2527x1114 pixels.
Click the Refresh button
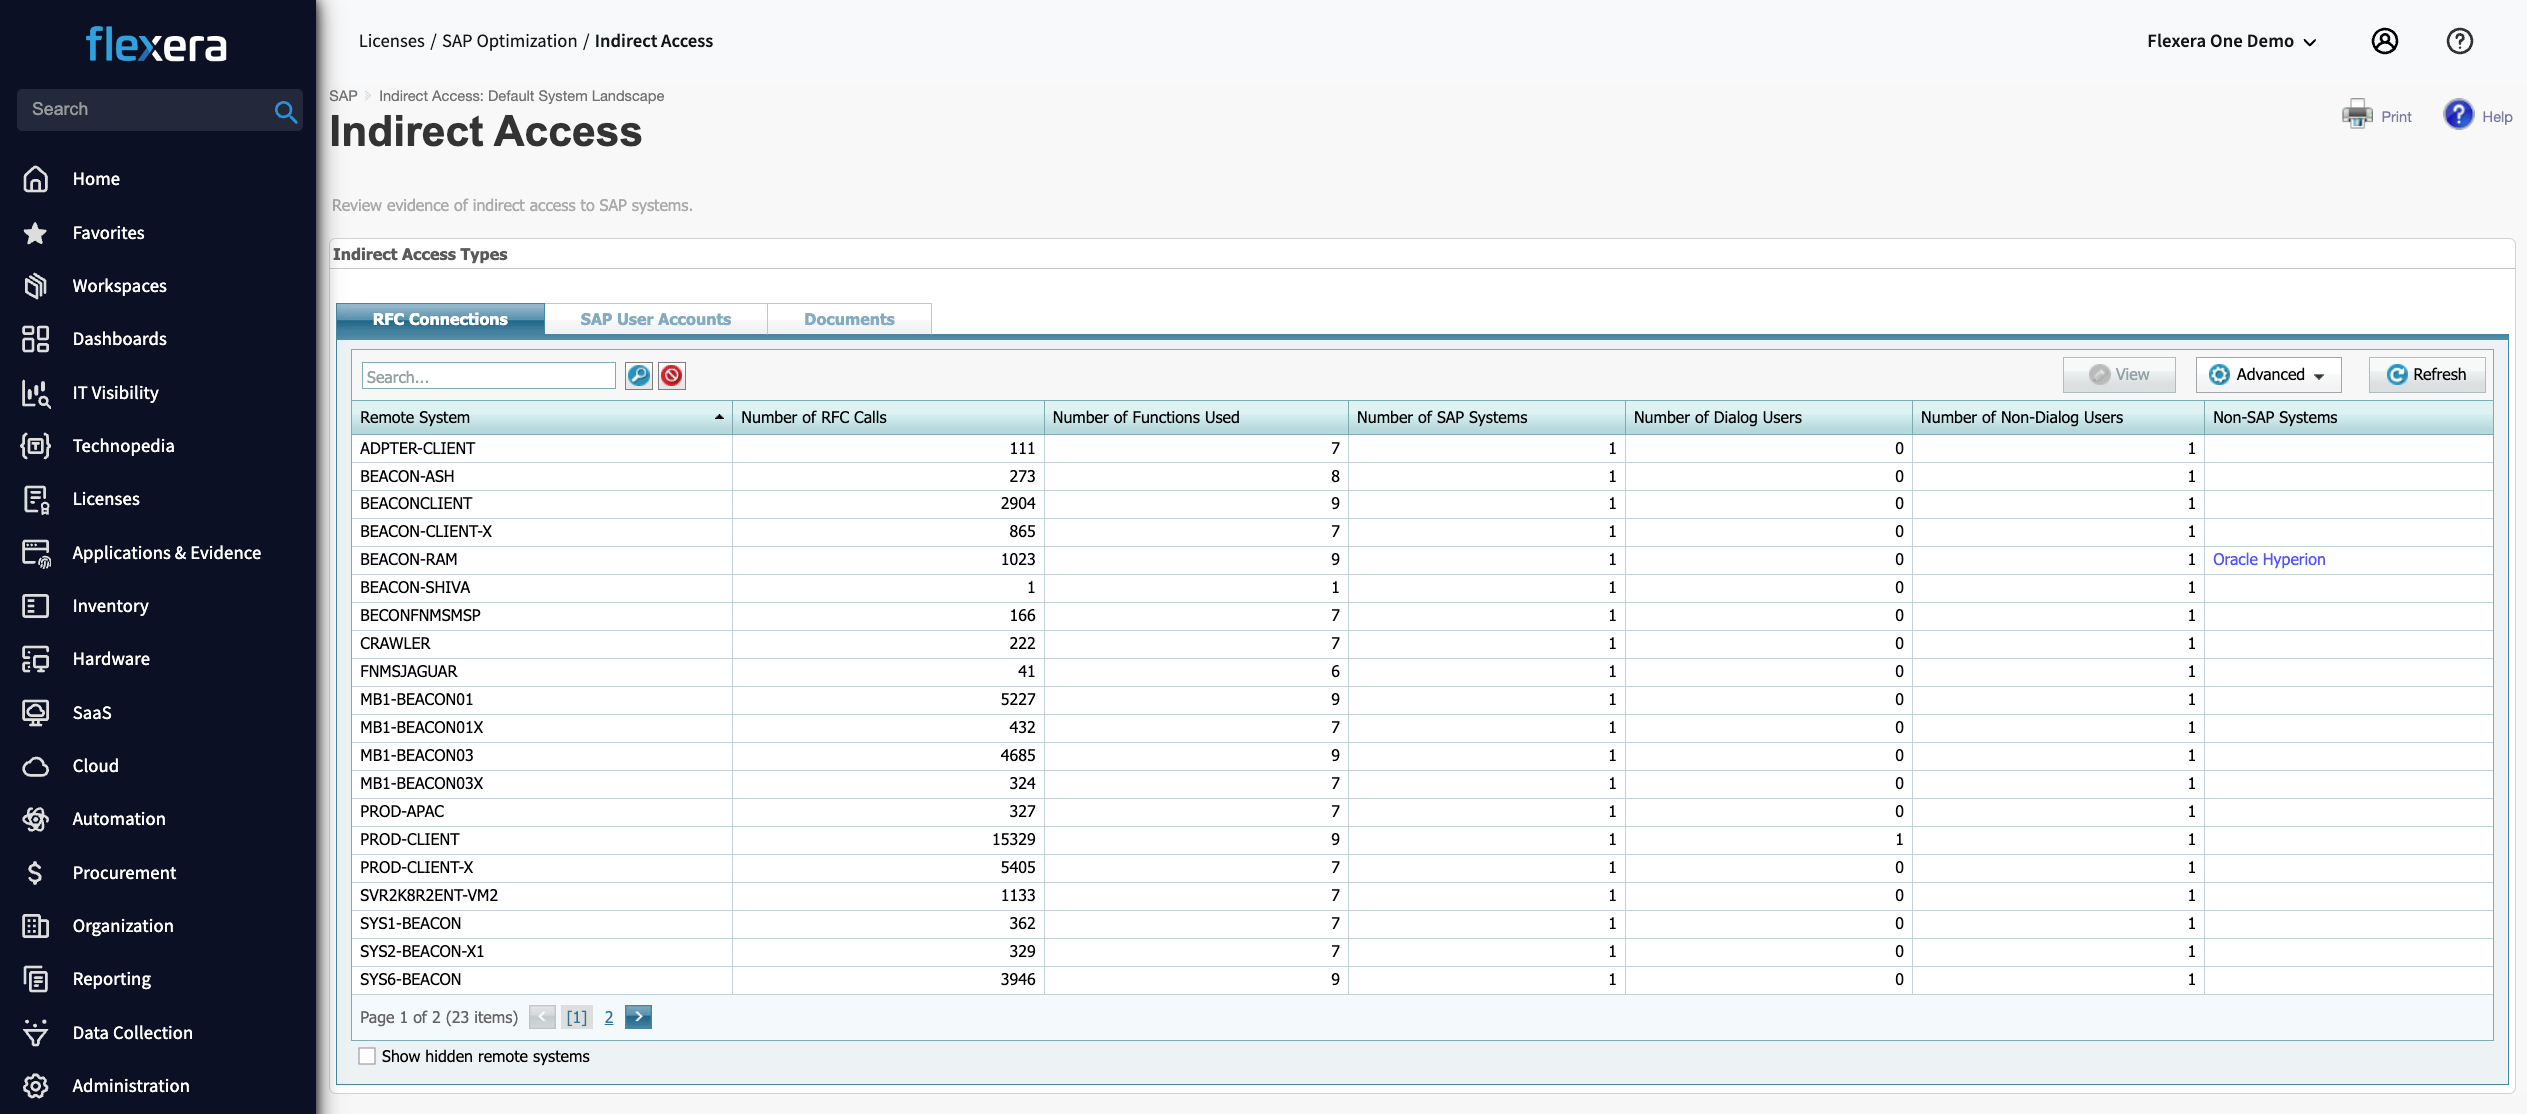[x=2426, y=375]
